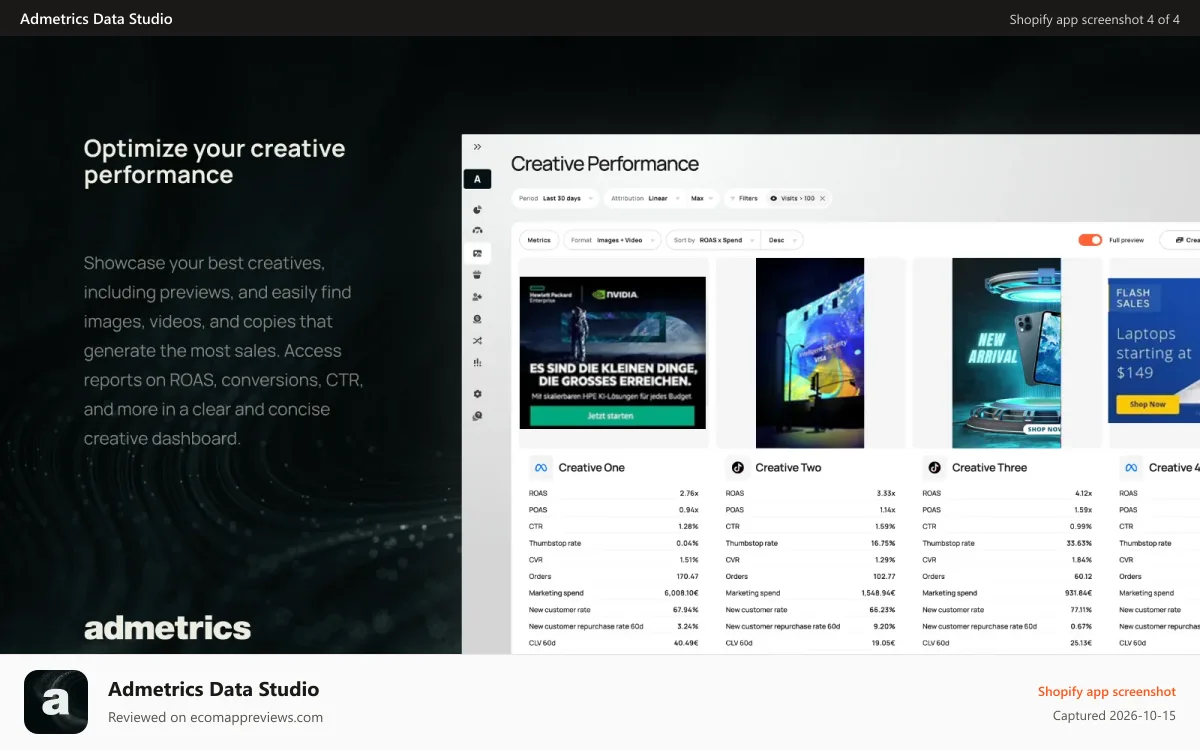Open the Attribution Linear dropdown
This screenshot has height=750, width=1200.
coord(645,198)
